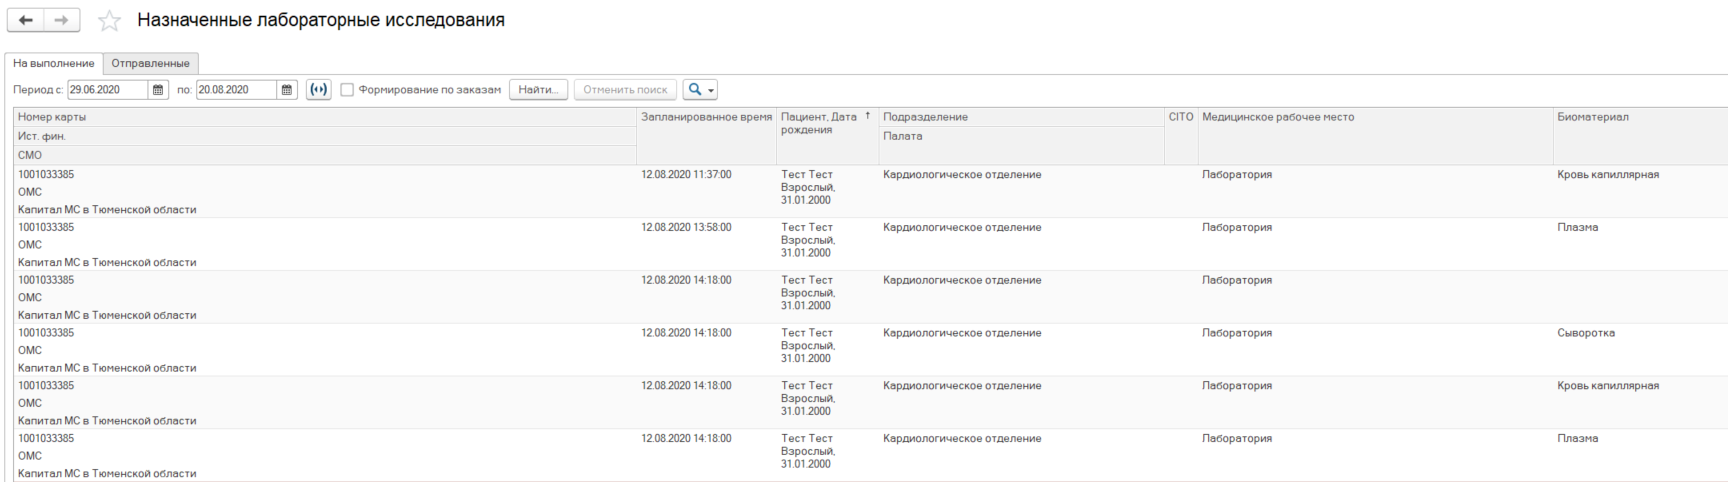Add page to favorites with star icon
Viewport: 1728px width, 482px height.
pos(110,21)
